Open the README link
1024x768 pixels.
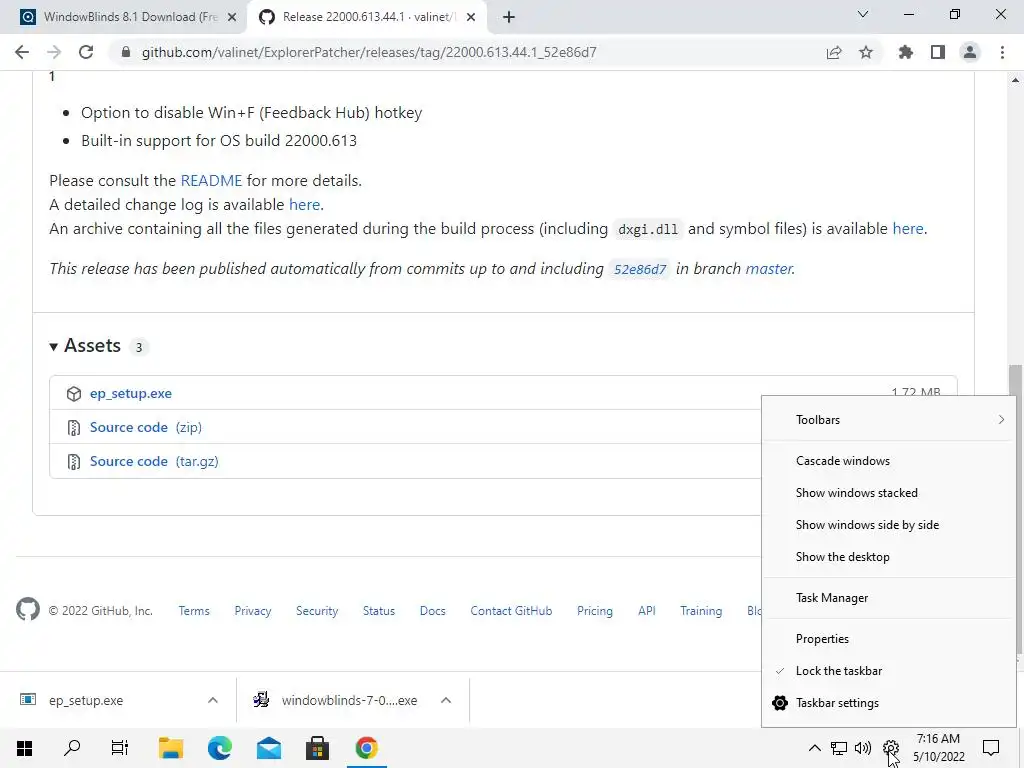pyautogui.click(x=211, y=181)
